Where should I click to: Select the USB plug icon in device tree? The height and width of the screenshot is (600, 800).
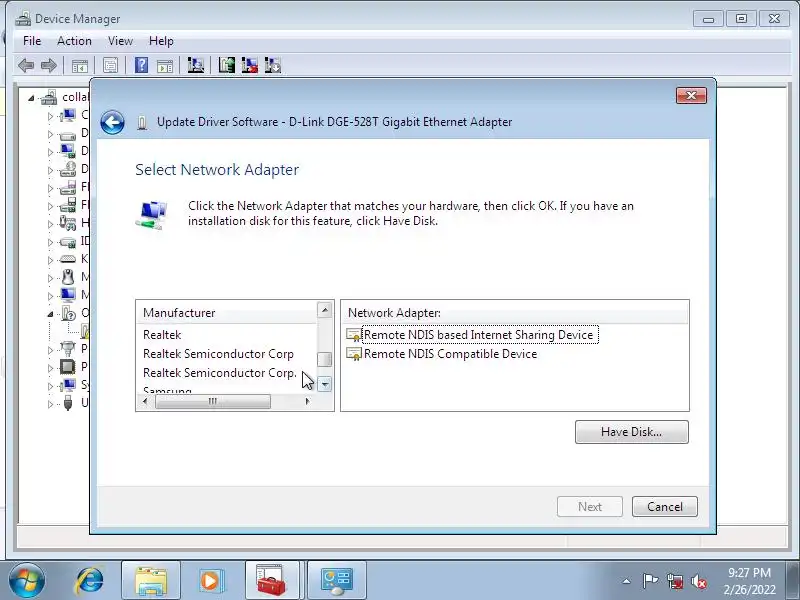(68, 403)
